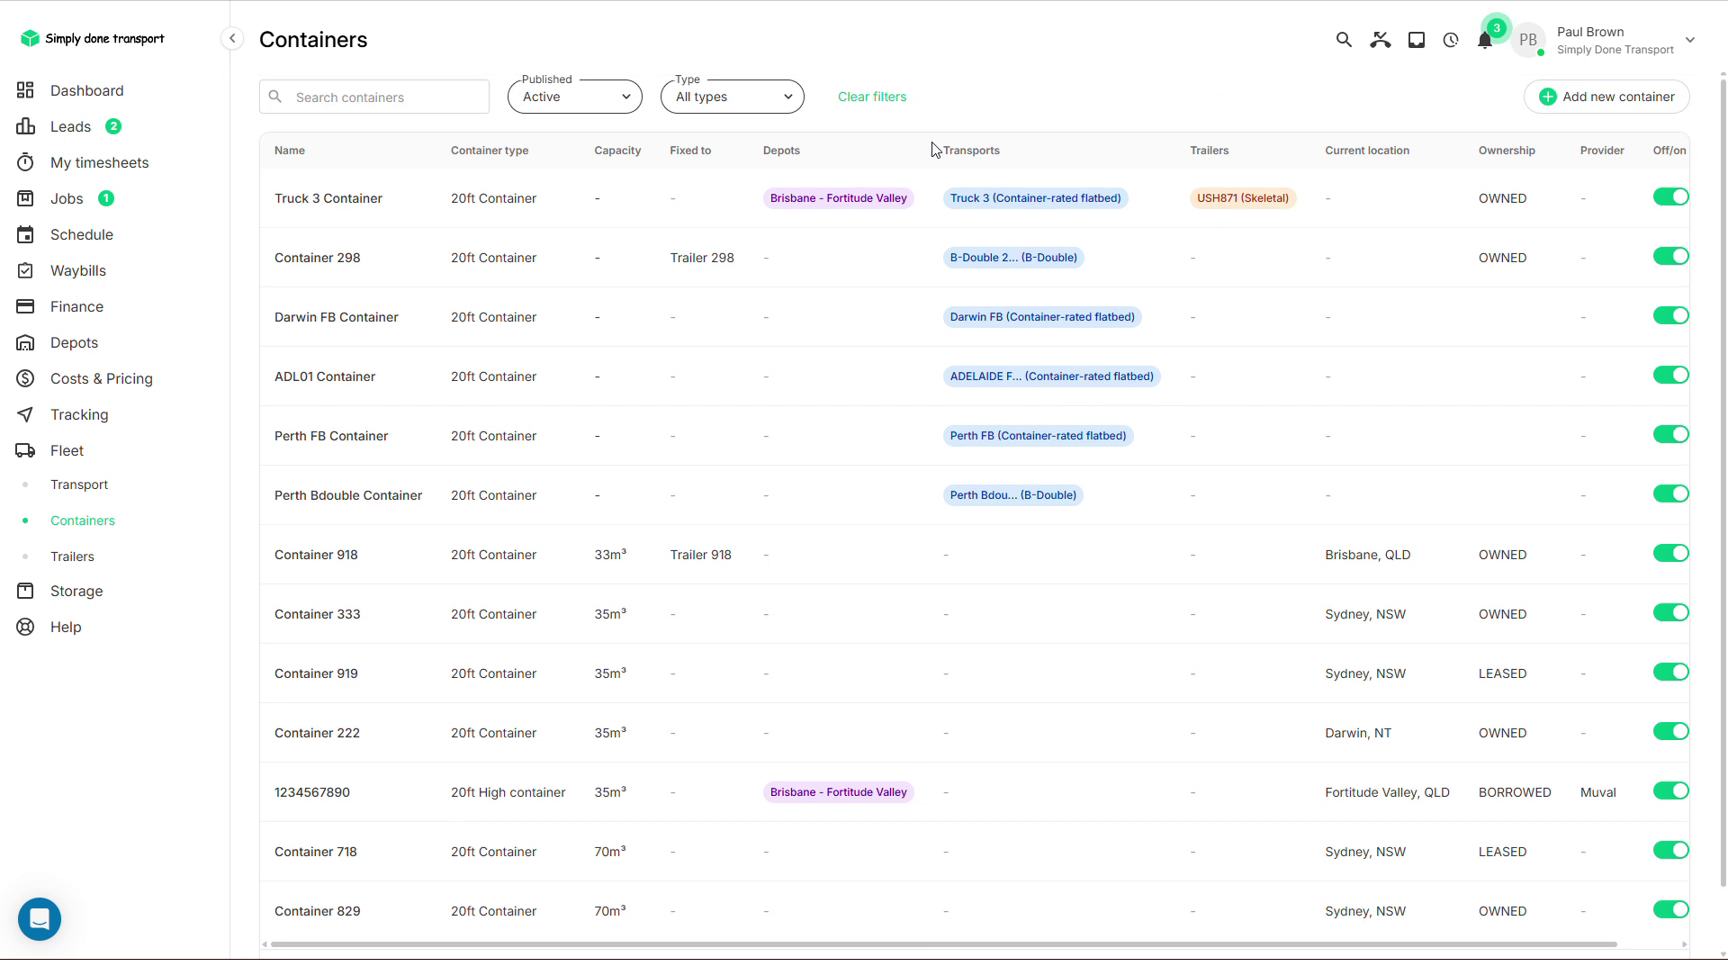Screen dimensions: 1728x960
Task: Toggle off Container 298
Action: point(1671,256)
